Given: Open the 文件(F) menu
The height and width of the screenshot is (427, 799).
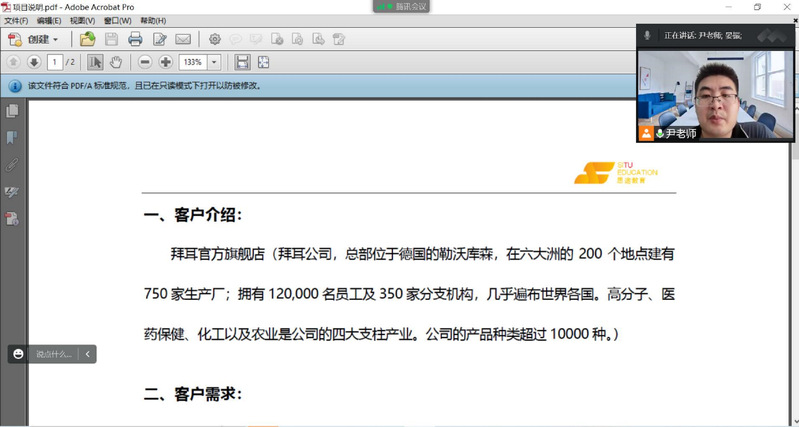Looking at the screenshot, I should 16,21.
